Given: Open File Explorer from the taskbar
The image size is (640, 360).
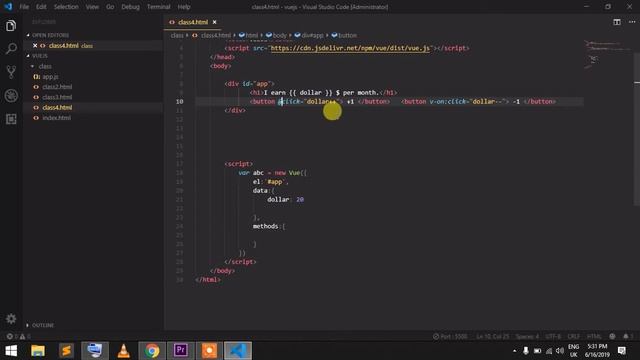Looking at the screenshot, I should [x=38, y=351].
